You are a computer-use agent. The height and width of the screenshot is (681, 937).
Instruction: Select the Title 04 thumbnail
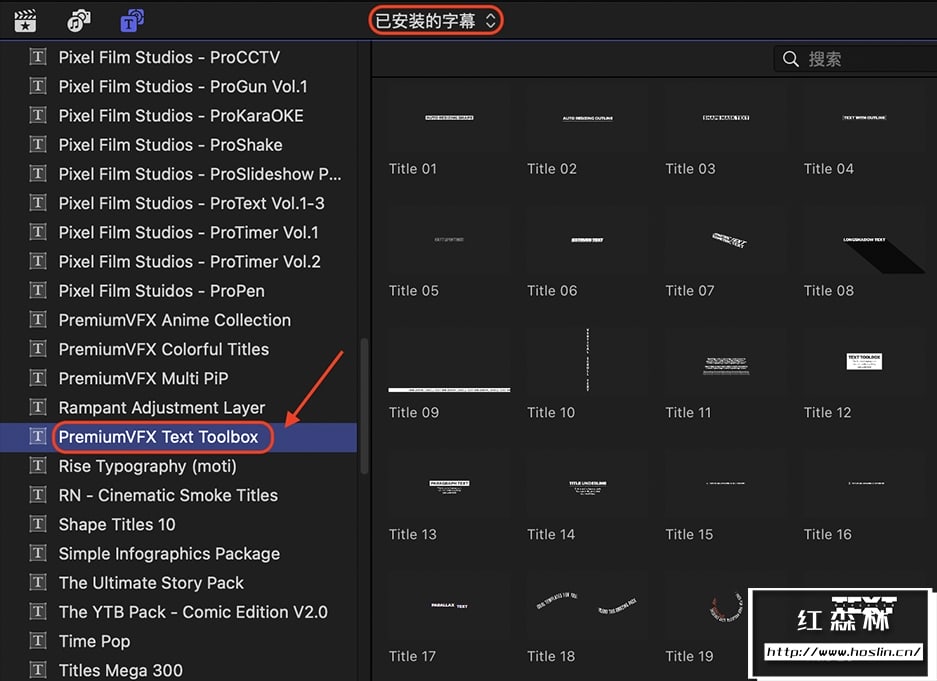click(x=864, y=118)
